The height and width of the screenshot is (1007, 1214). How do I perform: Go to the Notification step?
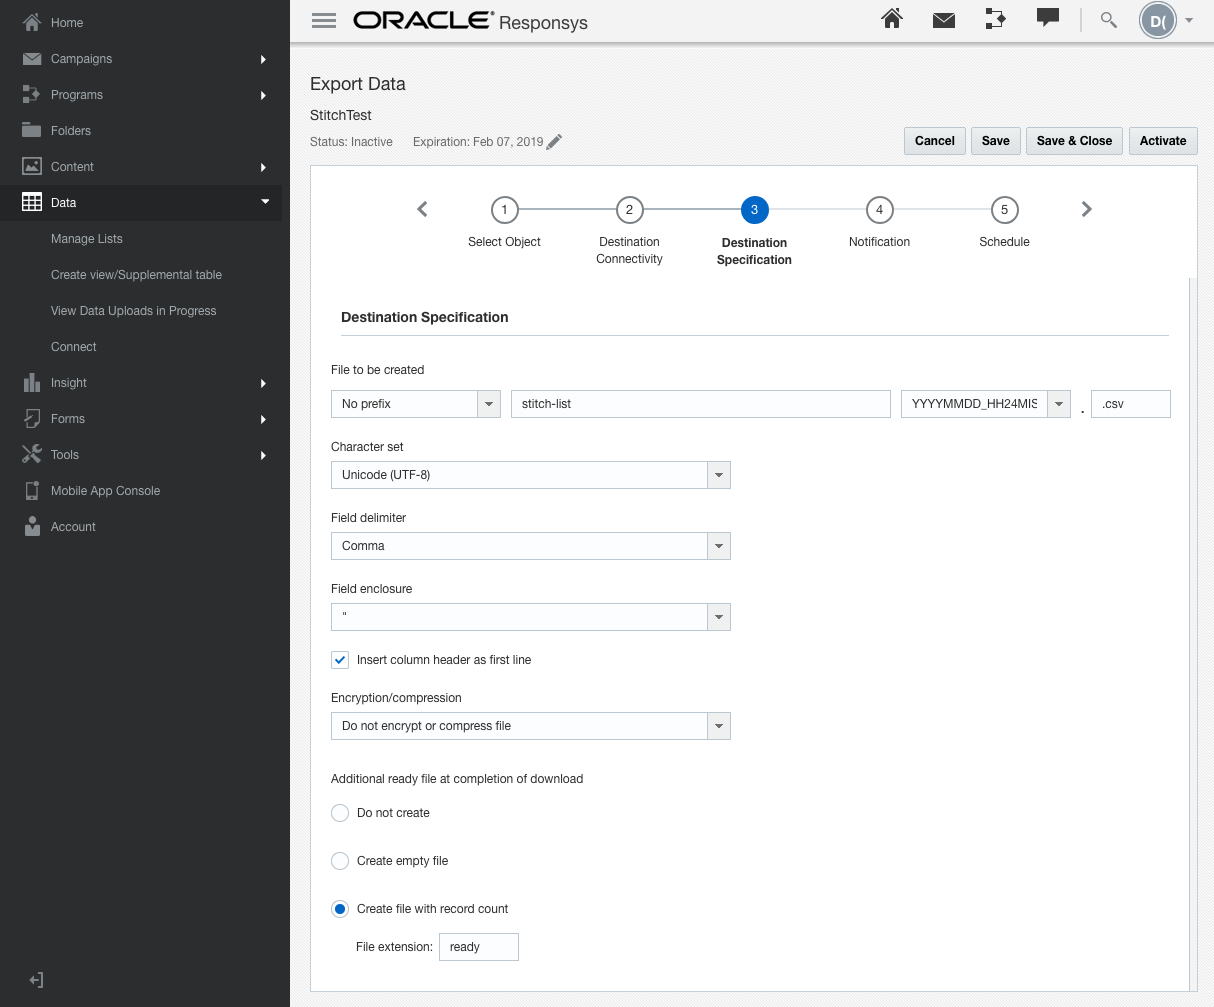click(x=879, y=210)
